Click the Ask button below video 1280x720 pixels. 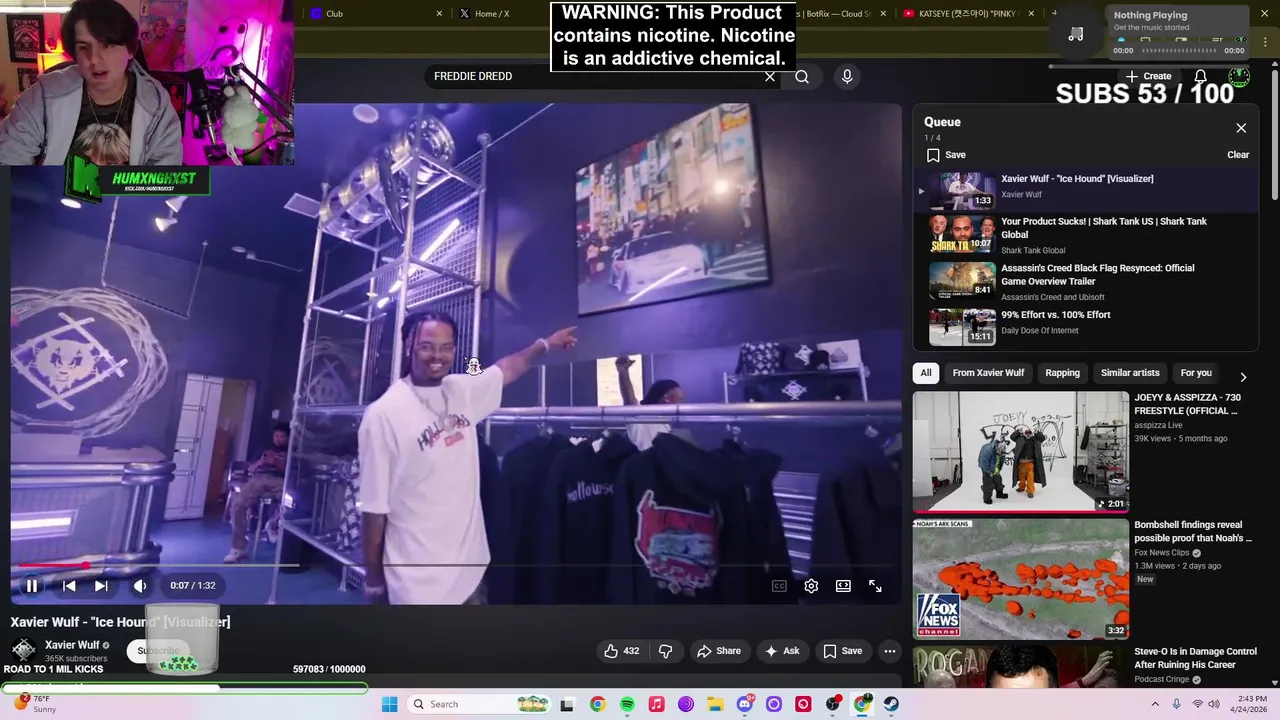tap(782, 651)
